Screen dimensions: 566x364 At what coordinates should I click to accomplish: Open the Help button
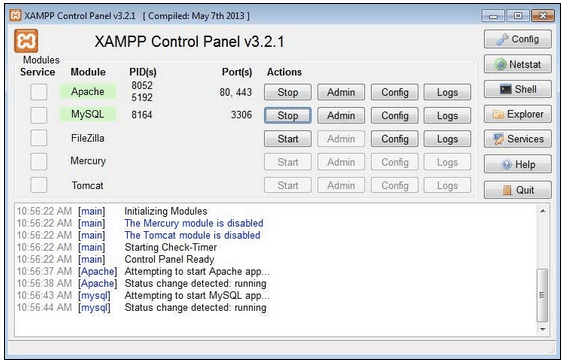(x=518, y=165)
